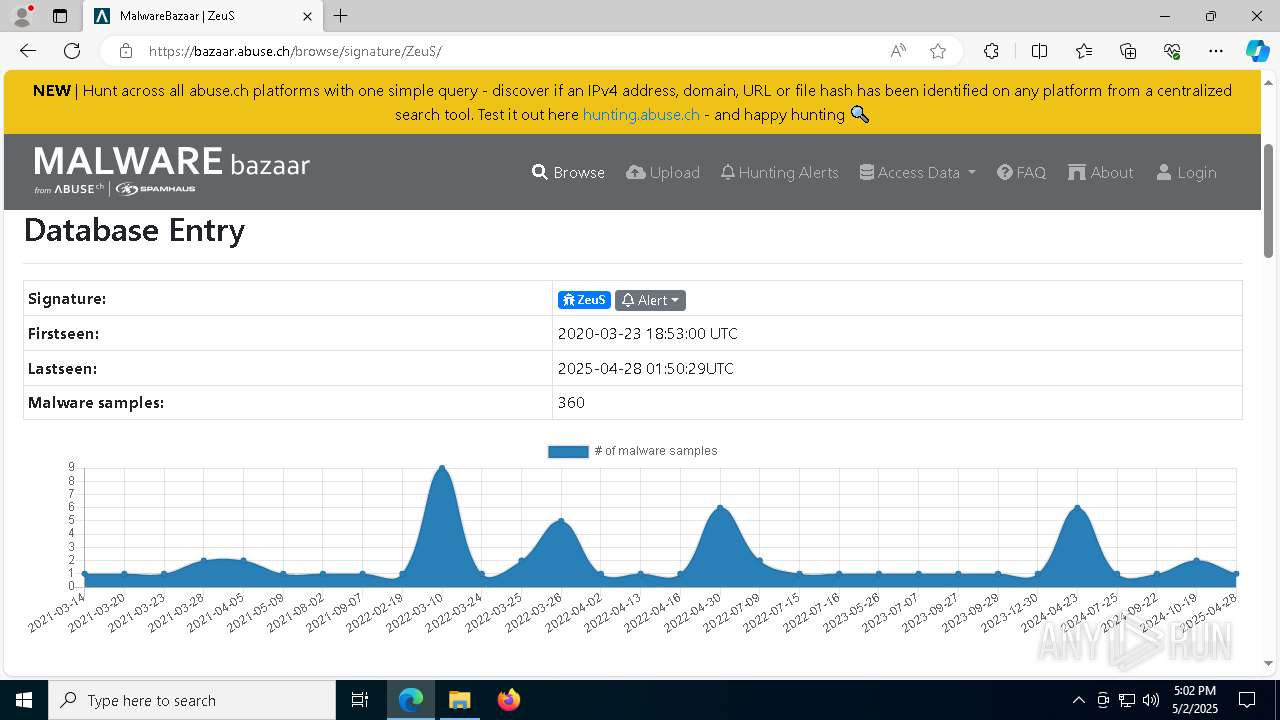Image resolution: width=1280 pixels, height=720 pixels.
Task: Click the page vertical scrollbar thumb
Action: (1269, 200)
